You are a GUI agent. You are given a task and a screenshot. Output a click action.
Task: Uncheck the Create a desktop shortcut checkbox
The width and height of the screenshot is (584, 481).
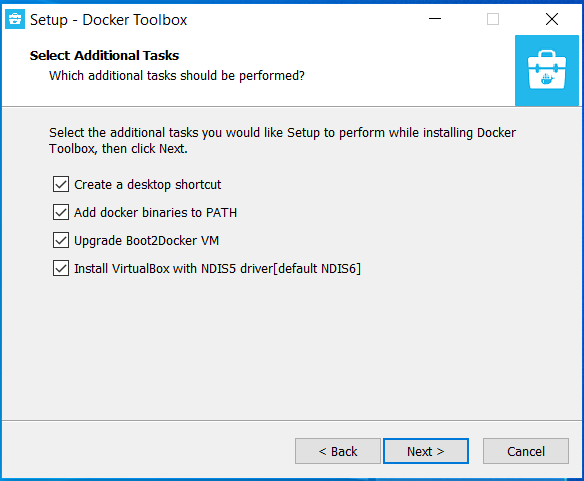pyautogui.click(x=61, y=184)
